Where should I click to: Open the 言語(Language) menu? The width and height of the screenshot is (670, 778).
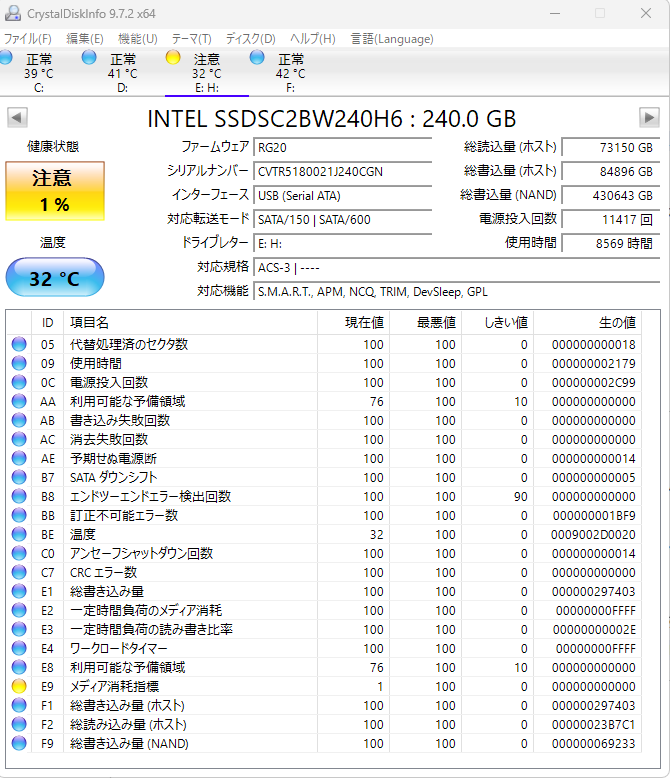(x=392, y=39)
